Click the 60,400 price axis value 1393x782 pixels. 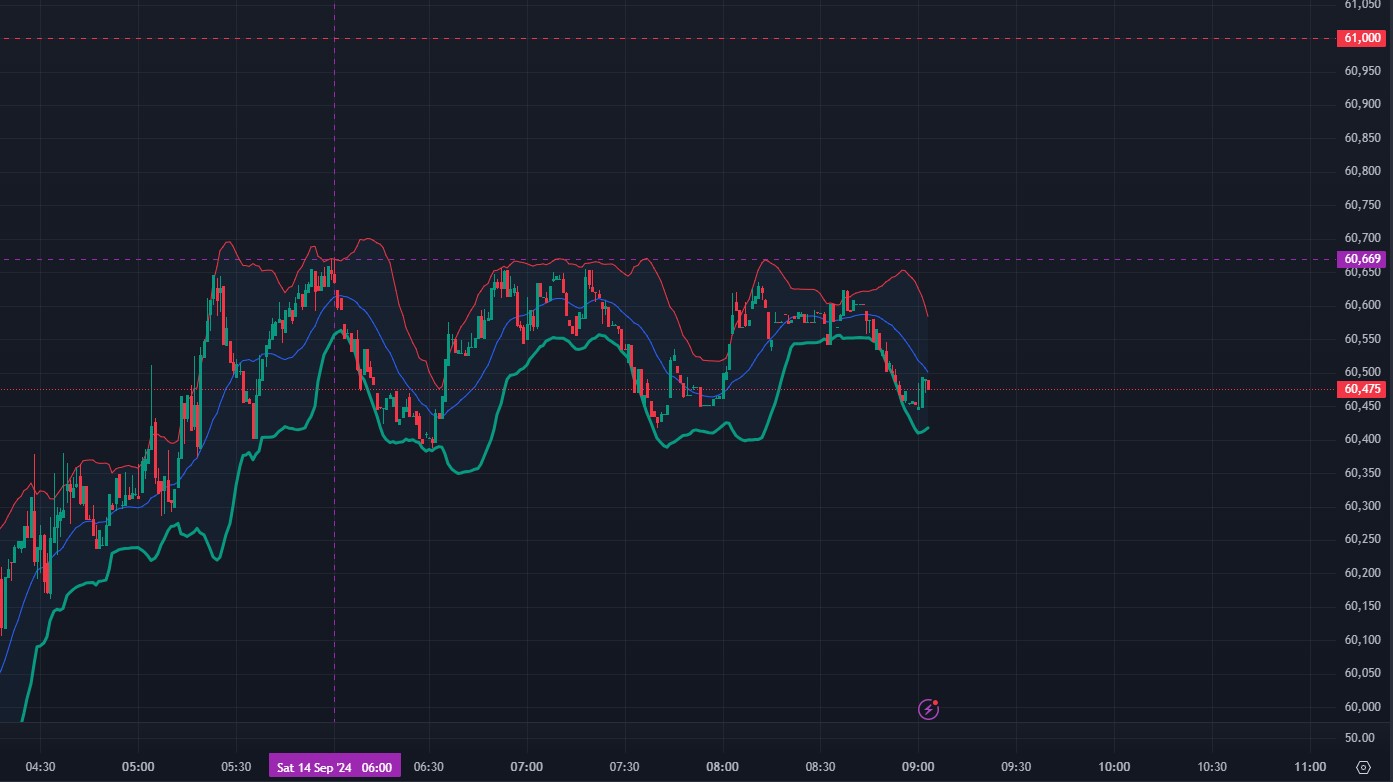point(1362,439)
